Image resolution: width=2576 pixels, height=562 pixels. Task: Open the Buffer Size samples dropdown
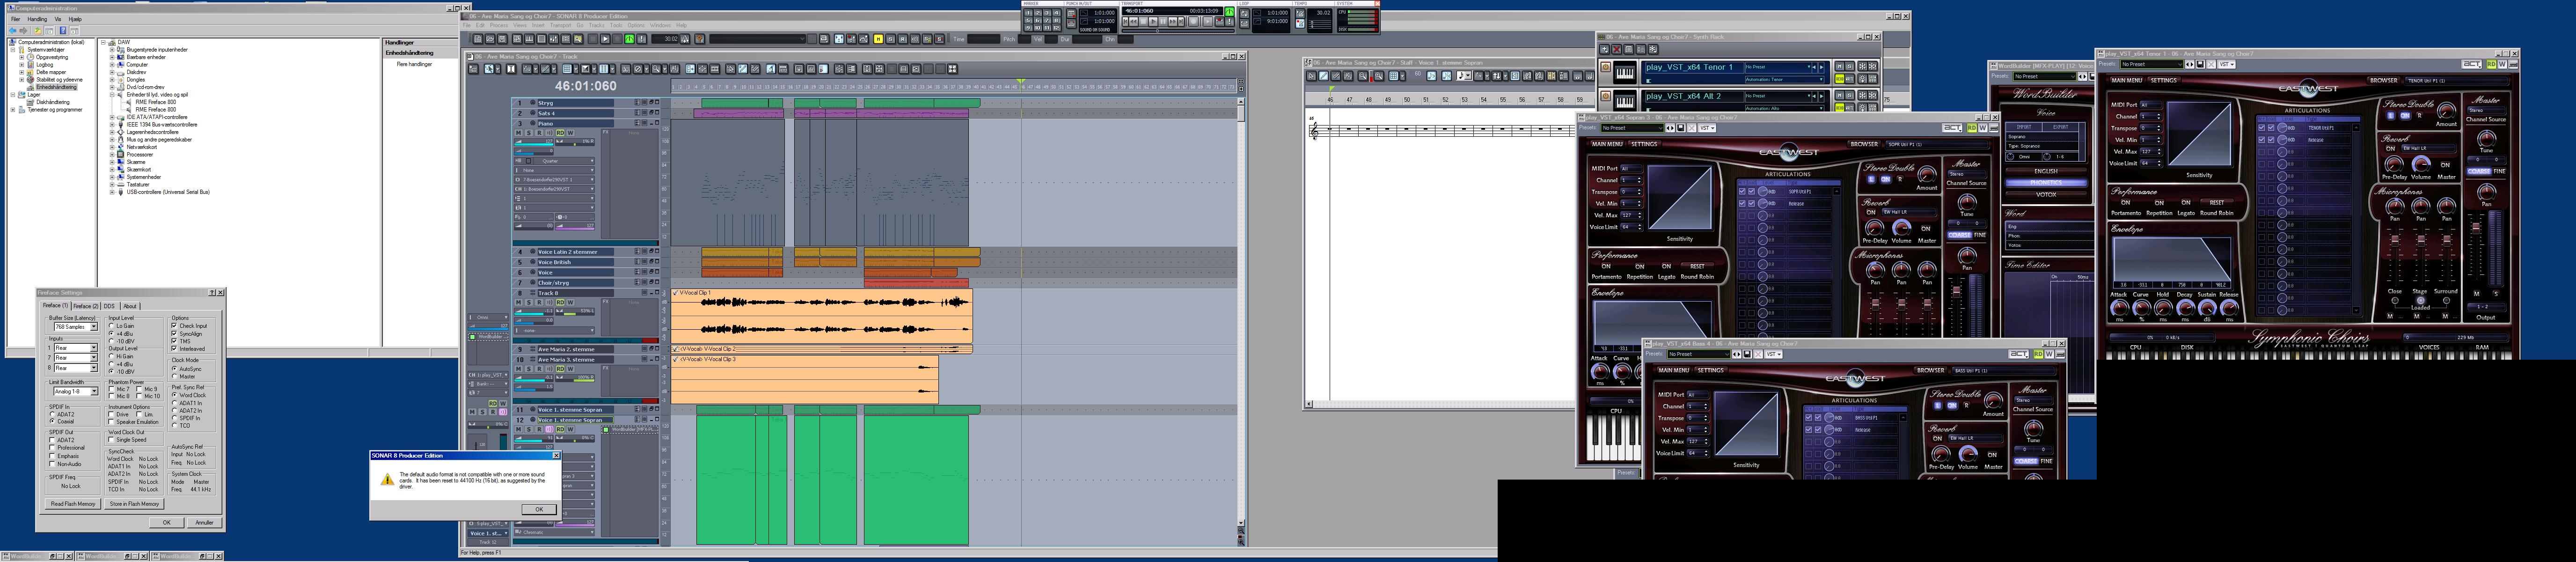(x=94, y=327)
